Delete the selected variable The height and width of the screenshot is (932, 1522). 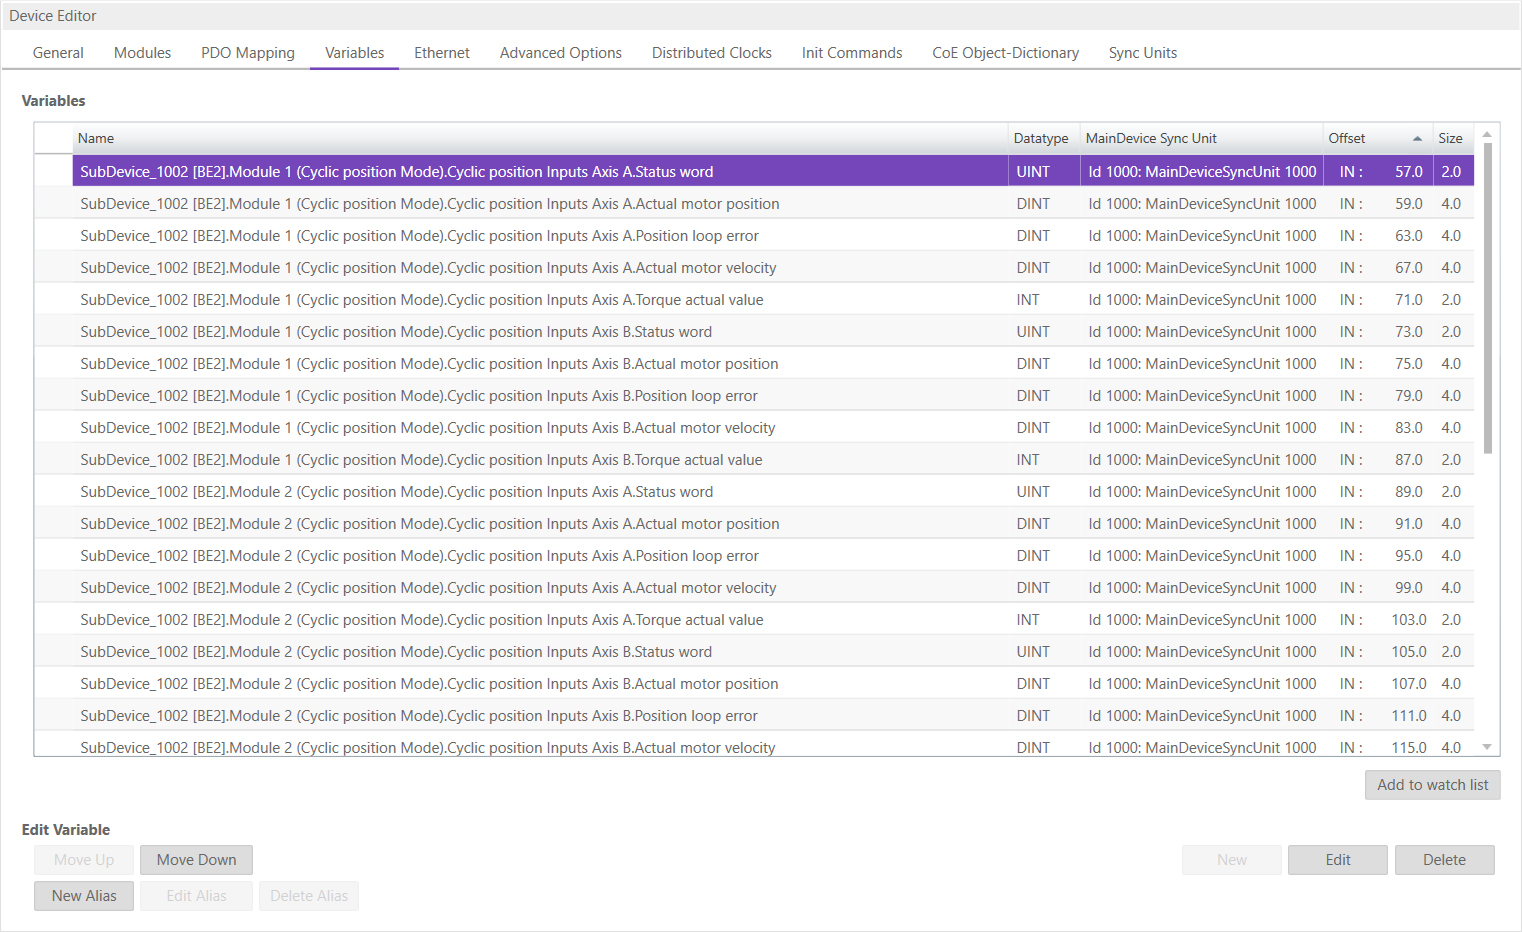coord(1444,859)
